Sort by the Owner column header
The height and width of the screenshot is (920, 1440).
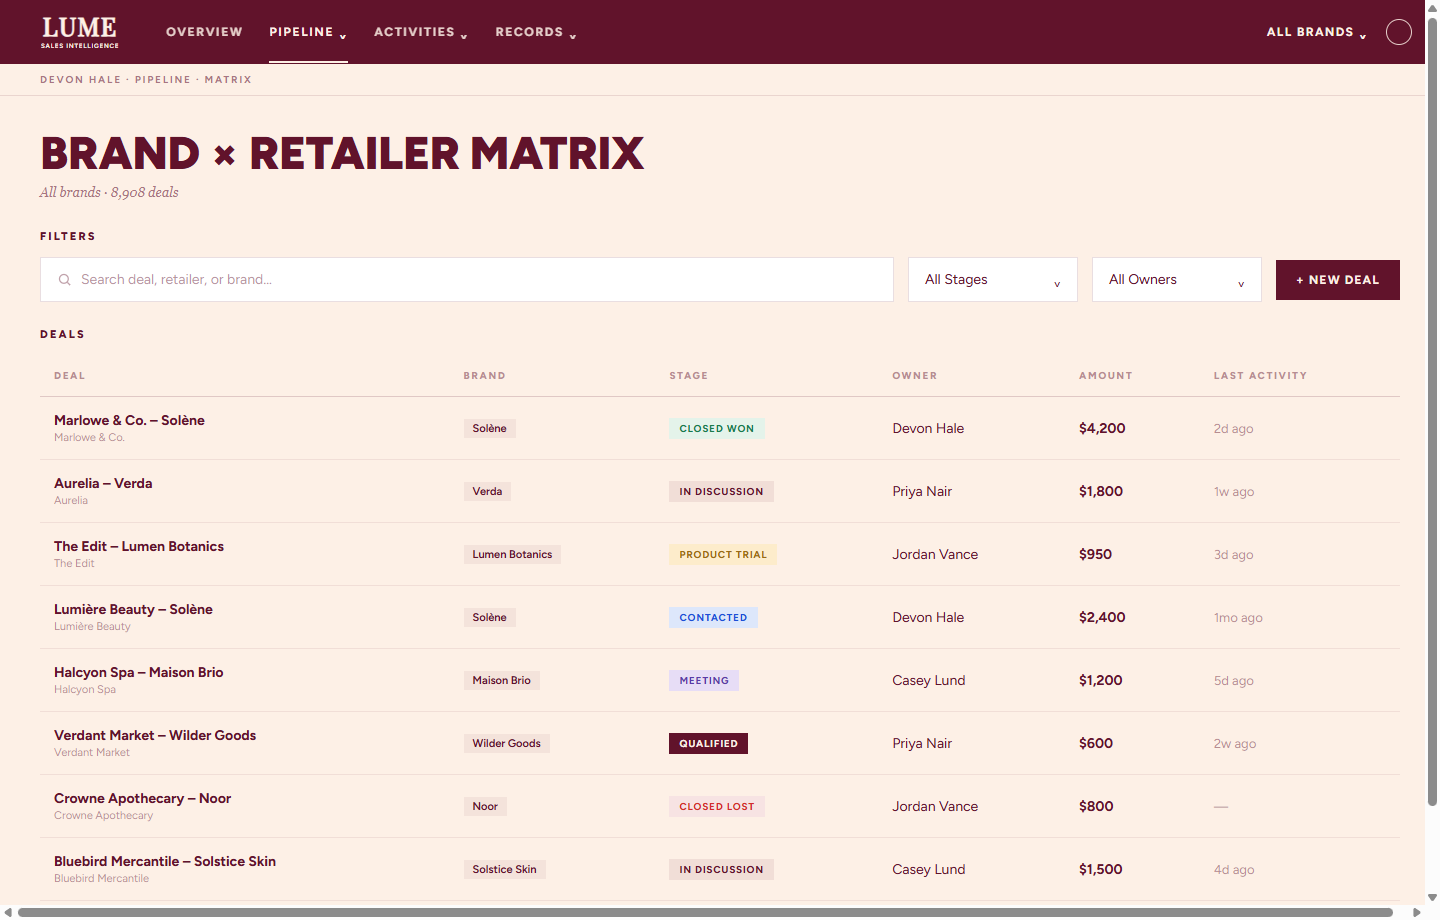coord(915,376)
